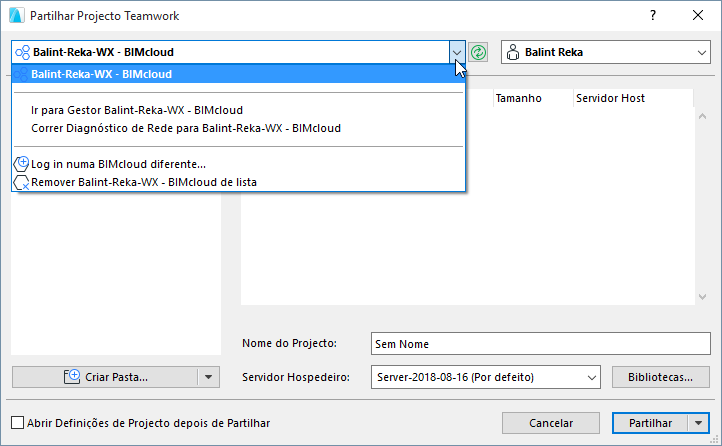Image resolution: width=722 pixels, height=446 pixels.
Task: Open Criar Pasta dropdown arrow
Action: tap(209, 377)
